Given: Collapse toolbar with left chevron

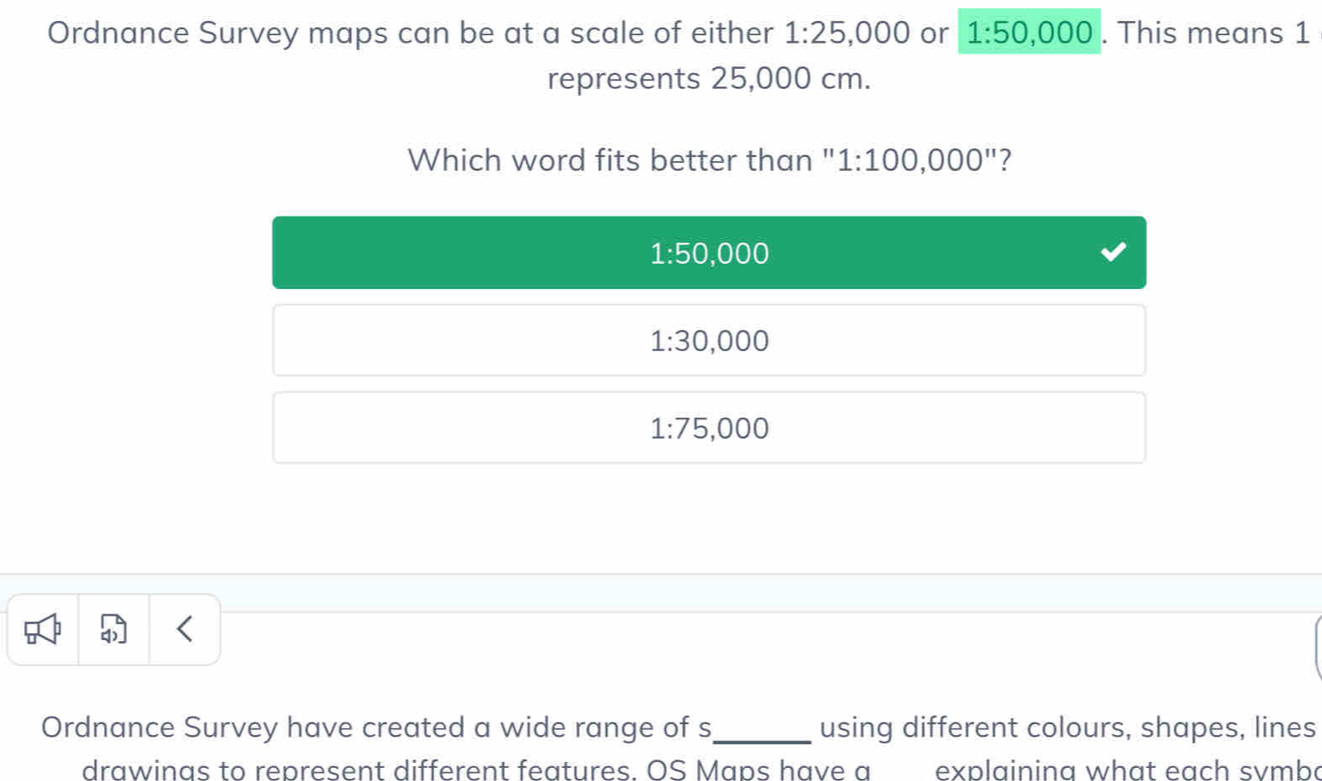Looking at the screenshot, I should (184, 629).
